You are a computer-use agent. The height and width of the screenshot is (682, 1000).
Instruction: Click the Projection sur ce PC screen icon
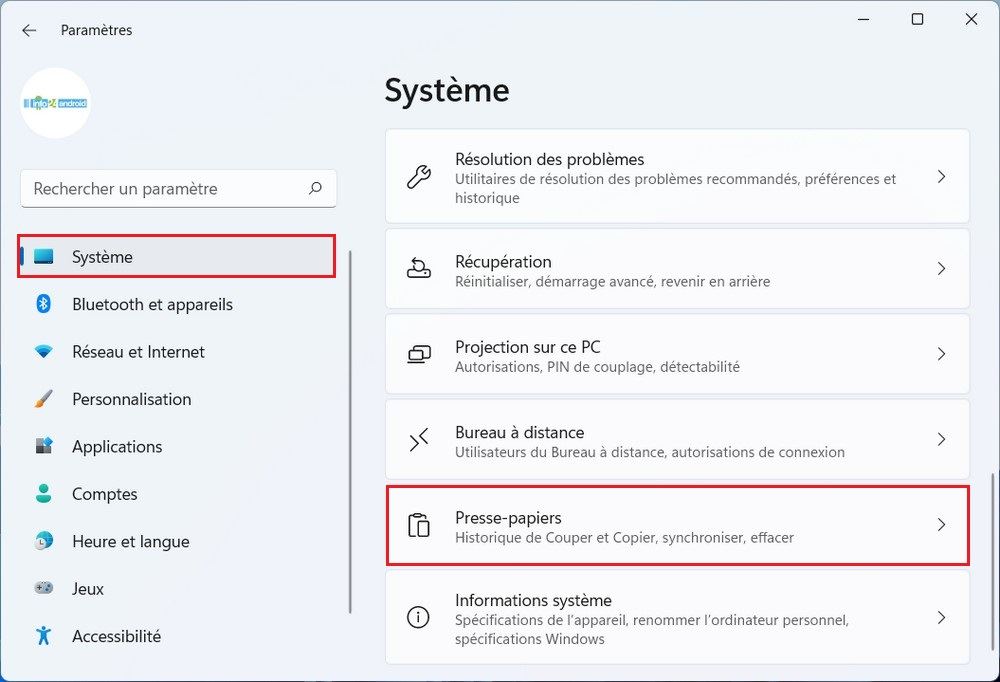(x=418, y=353)
